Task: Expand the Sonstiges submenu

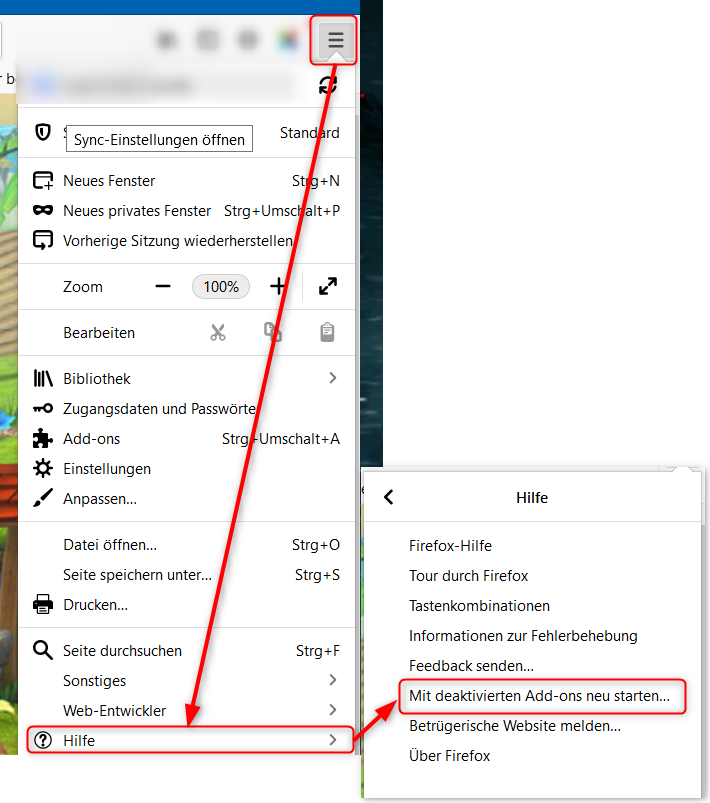Action: point(186,681)
